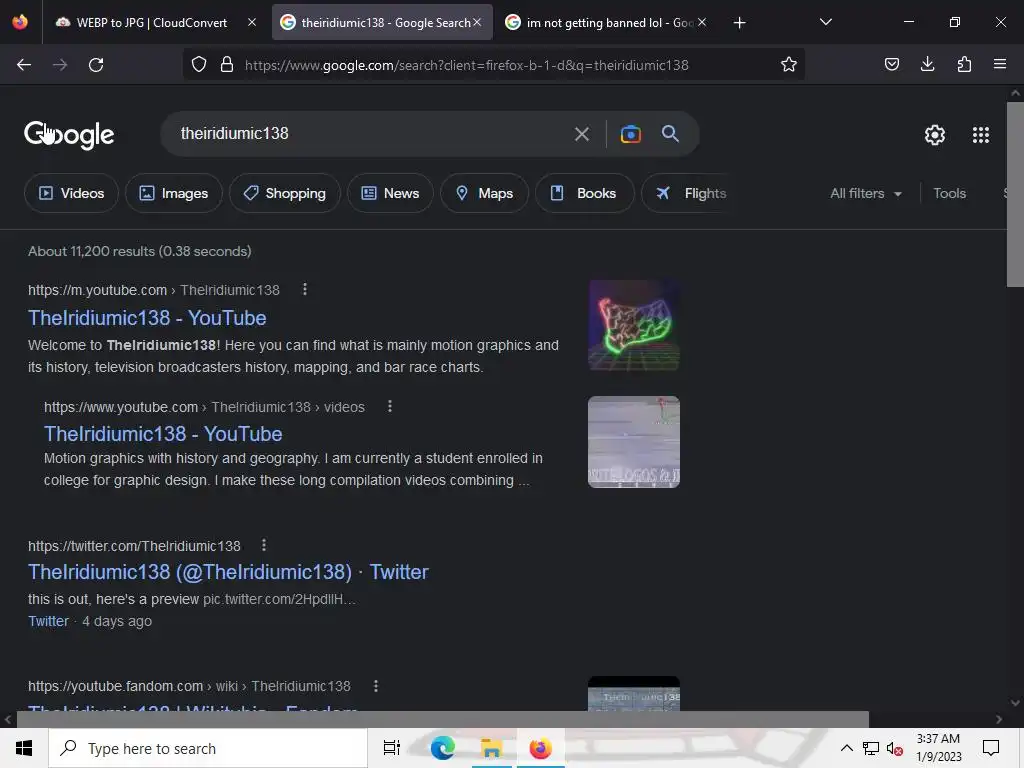Filter results by Videos
Viewport: 1024px width, 768px height.
point(71,193)
